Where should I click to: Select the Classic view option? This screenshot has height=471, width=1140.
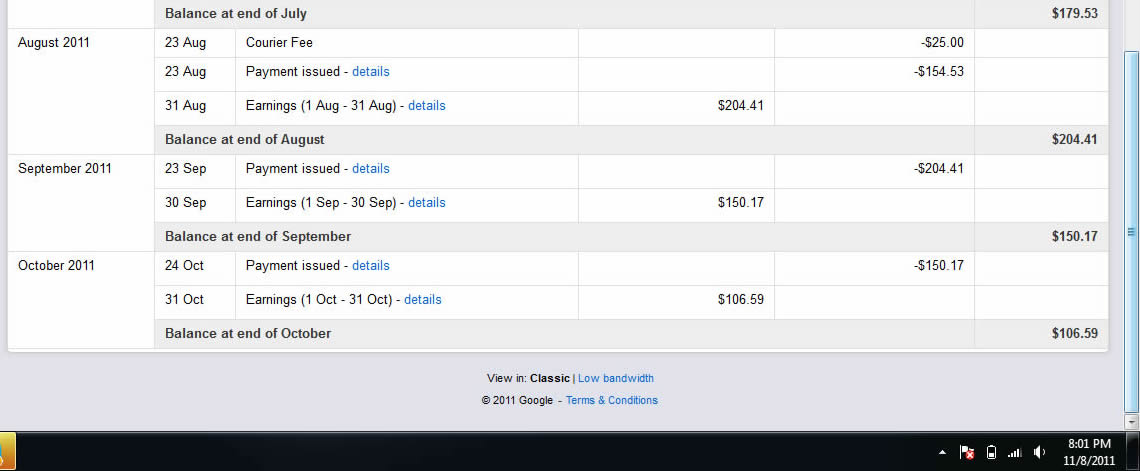click(550, 378)
